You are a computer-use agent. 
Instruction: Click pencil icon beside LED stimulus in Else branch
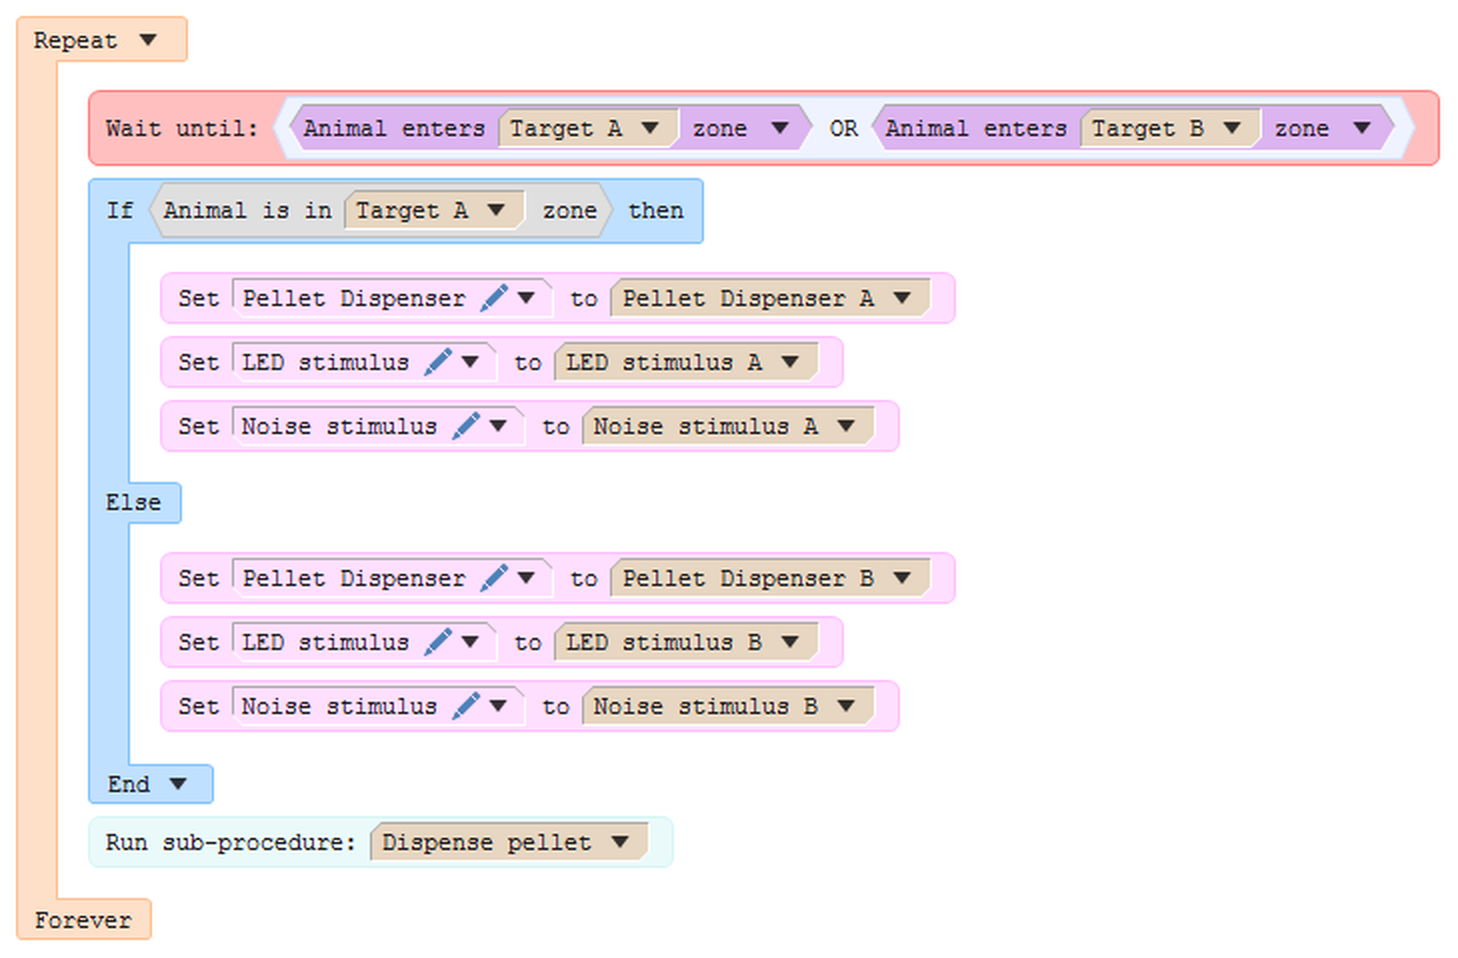pyautogui.click(x=438, y=642)
